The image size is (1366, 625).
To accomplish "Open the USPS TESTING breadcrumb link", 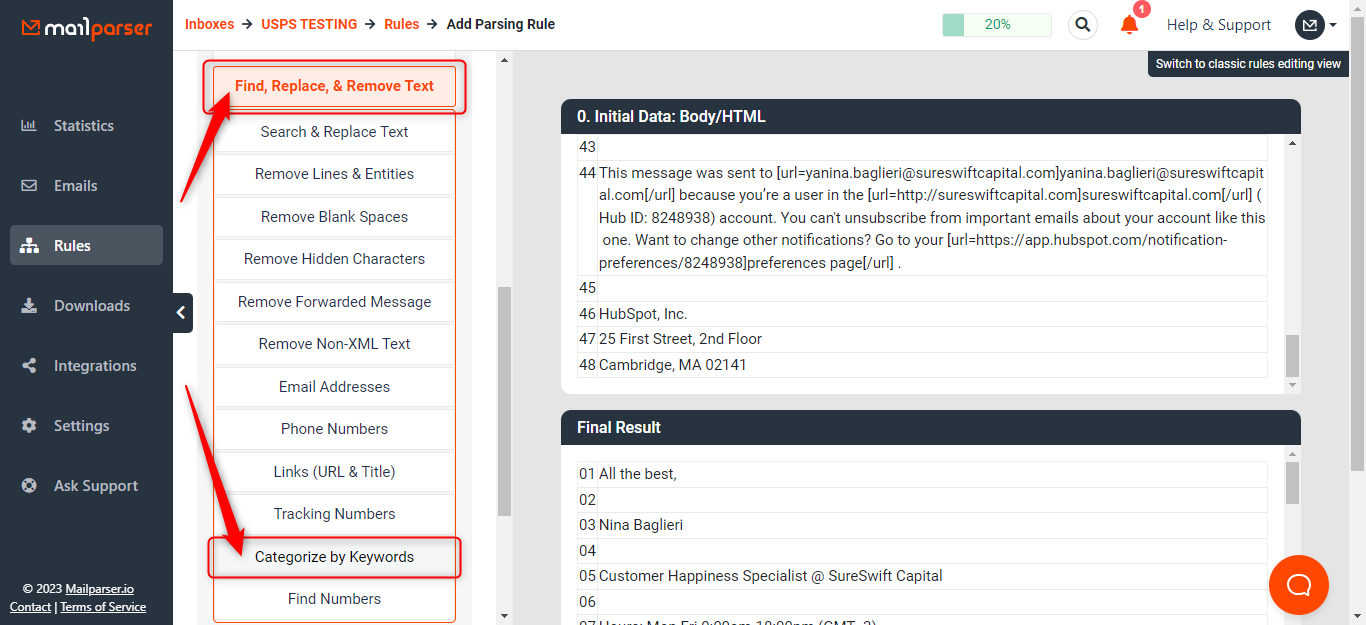I will 309,24.
